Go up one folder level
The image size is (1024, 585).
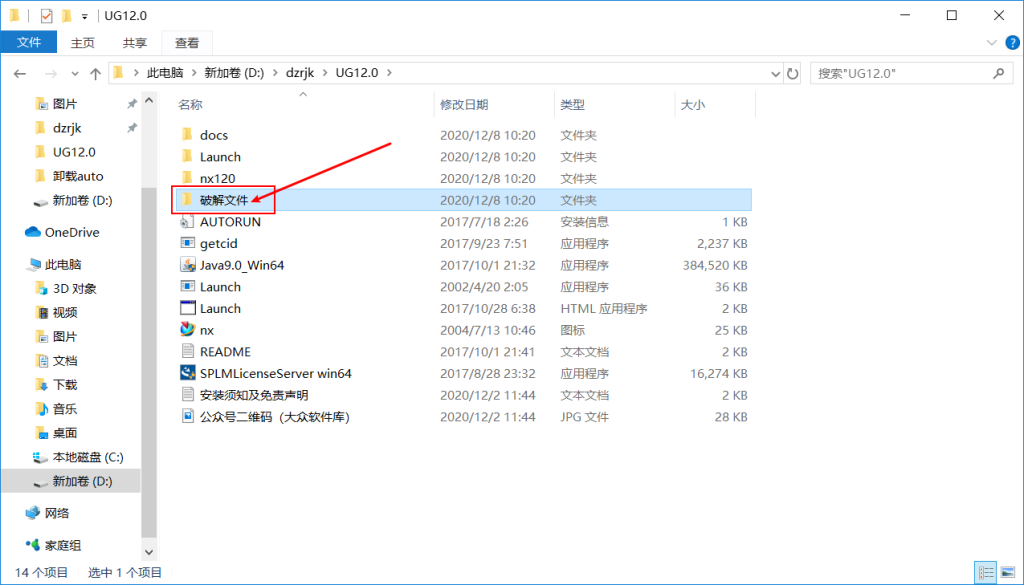96,73
